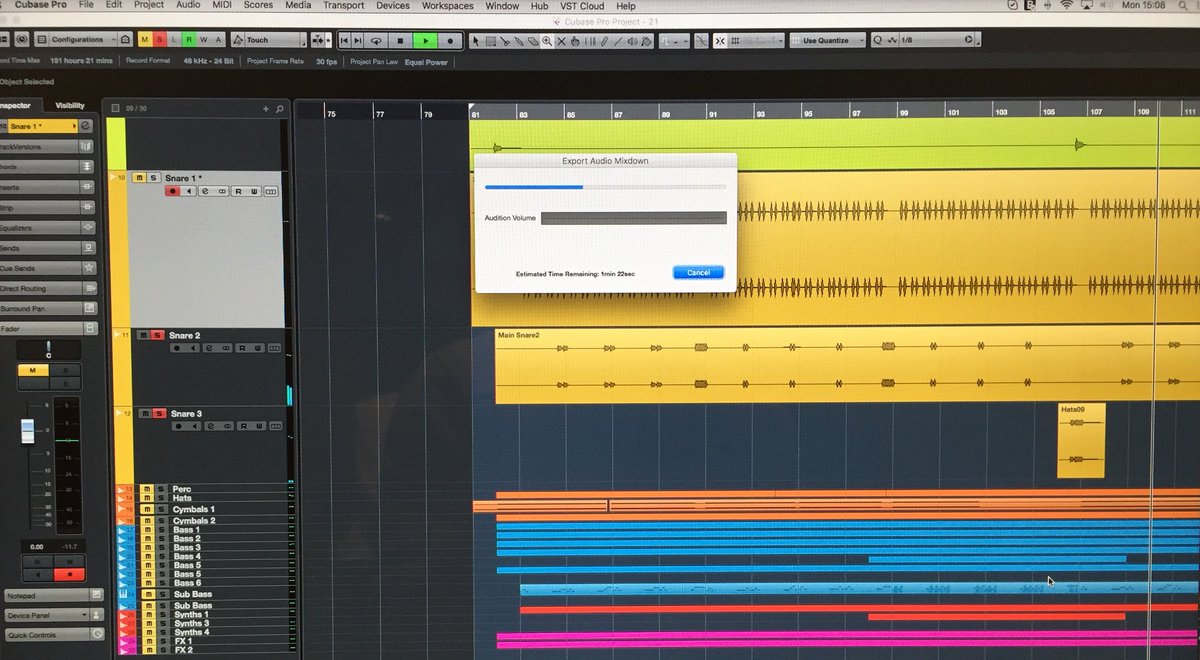Expand the Direct Routing inspector section

pos(48,288)
